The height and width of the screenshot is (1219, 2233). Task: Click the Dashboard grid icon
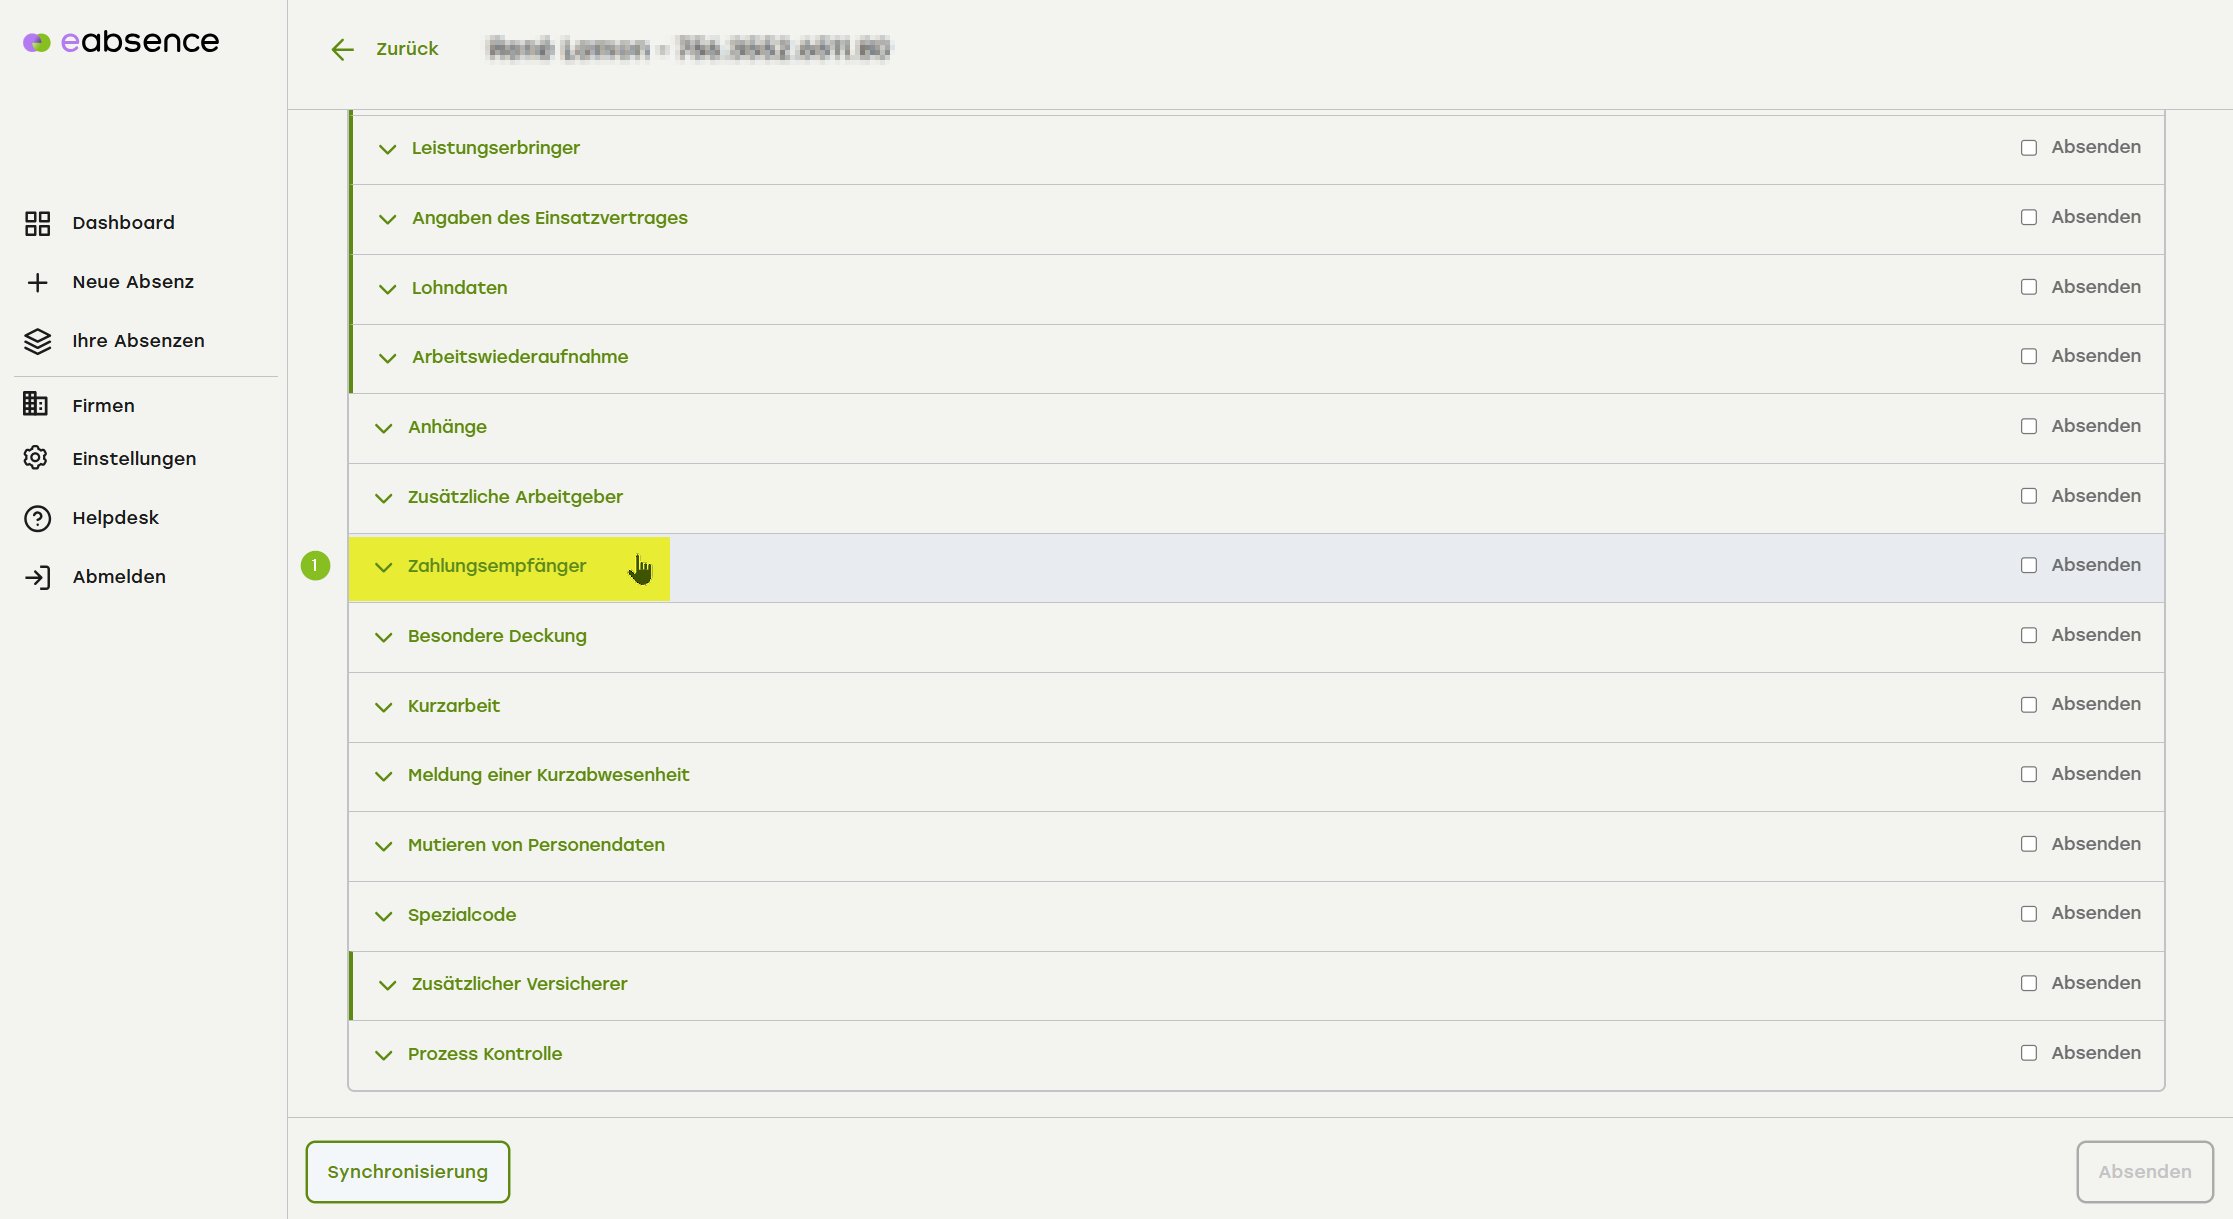[37, 223]
